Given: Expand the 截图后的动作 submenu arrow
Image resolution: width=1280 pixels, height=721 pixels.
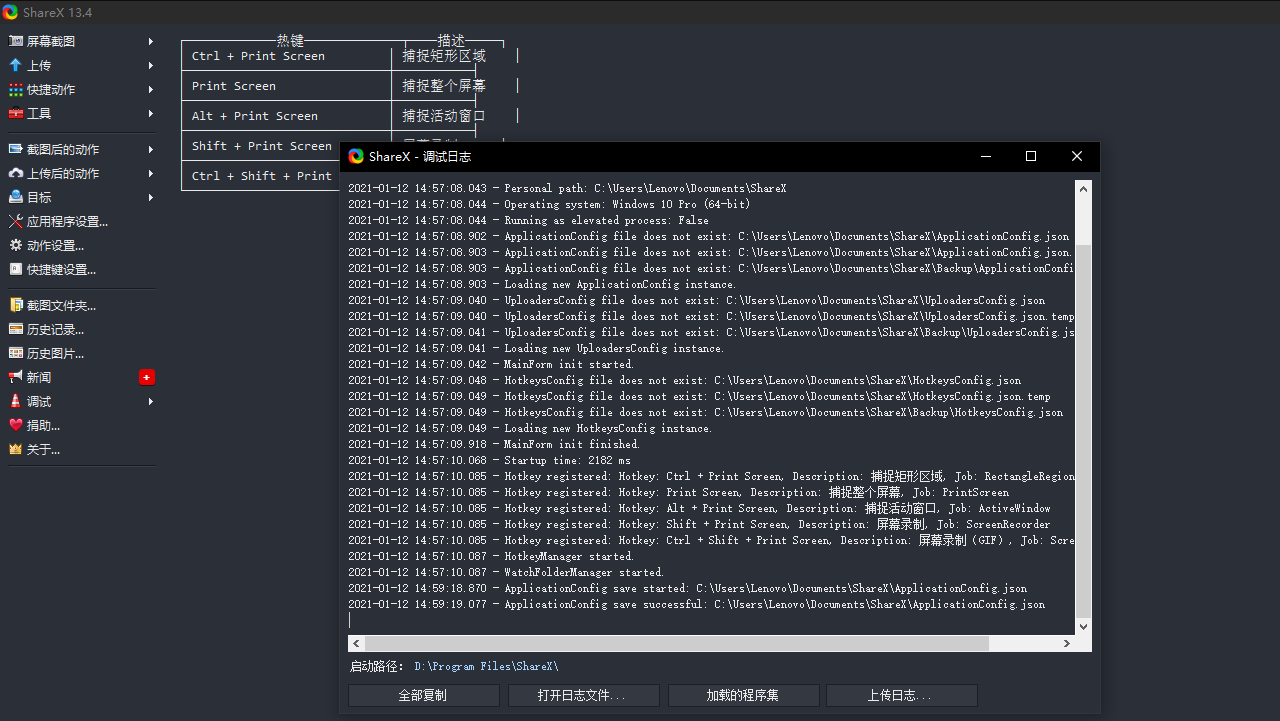Looking at the screenshot, I should pos(150,149).
